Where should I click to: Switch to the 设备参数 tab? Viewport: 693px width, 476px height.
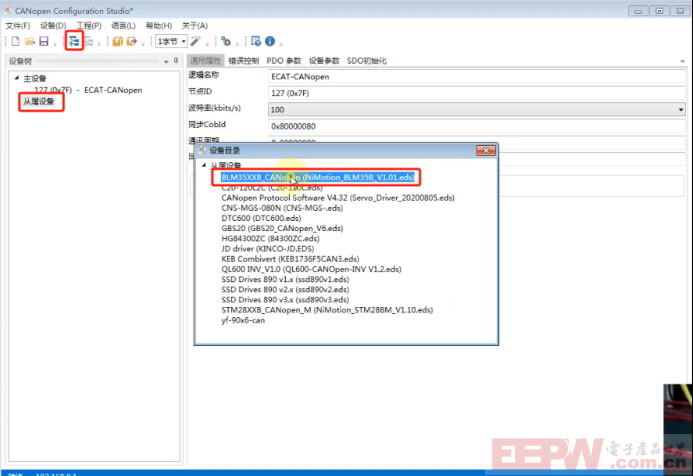click(x=324, y=61)
